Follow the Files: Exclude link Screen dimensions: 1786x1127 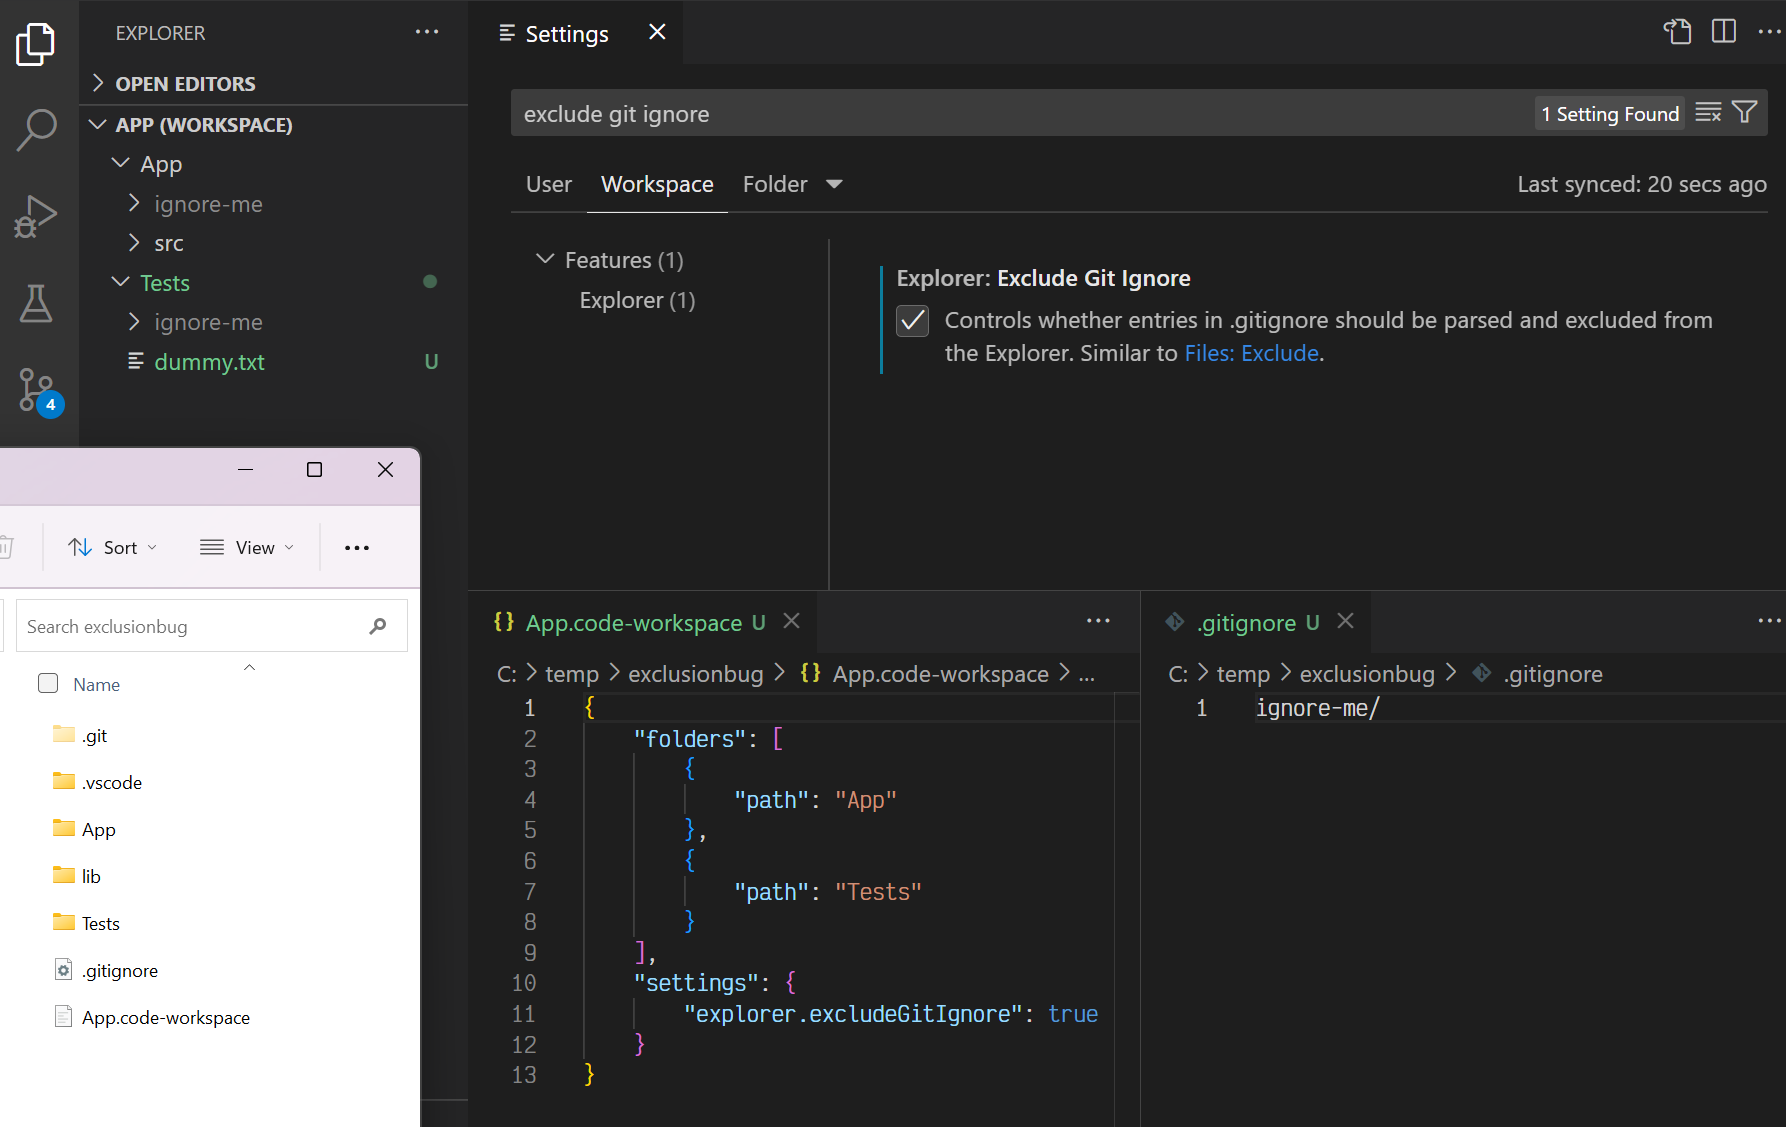point(1251,352)
